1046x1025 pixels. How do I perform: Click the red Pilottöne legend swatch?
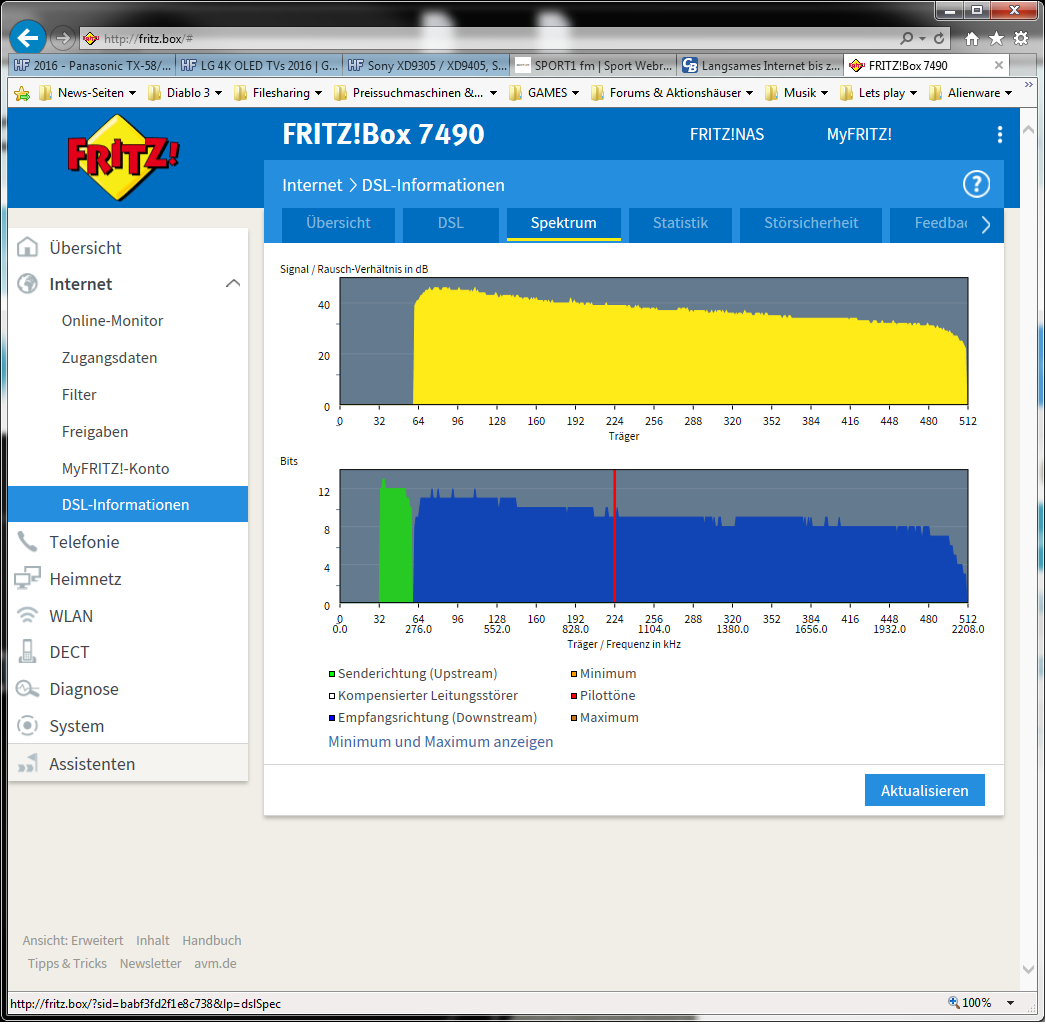pyautogui.click(x=574, y=696)
